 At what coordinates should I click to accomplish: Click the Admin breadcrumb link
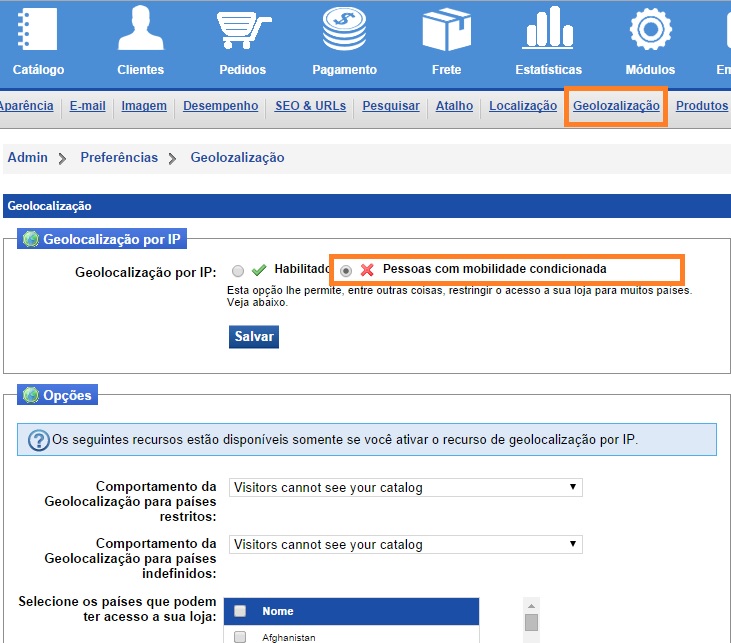click(28, 158)
